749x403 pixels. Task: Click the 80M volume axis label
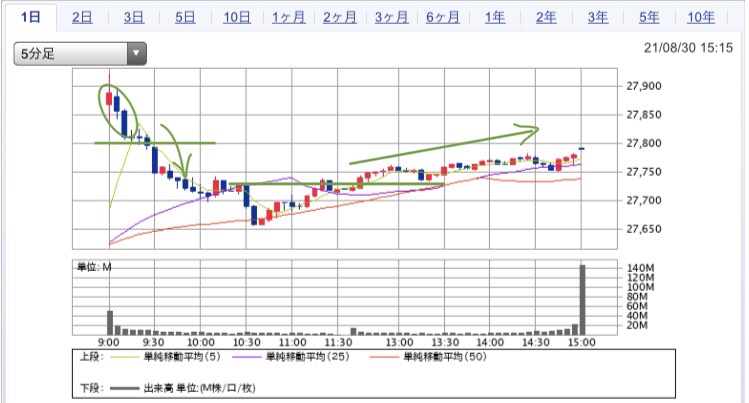637,297
